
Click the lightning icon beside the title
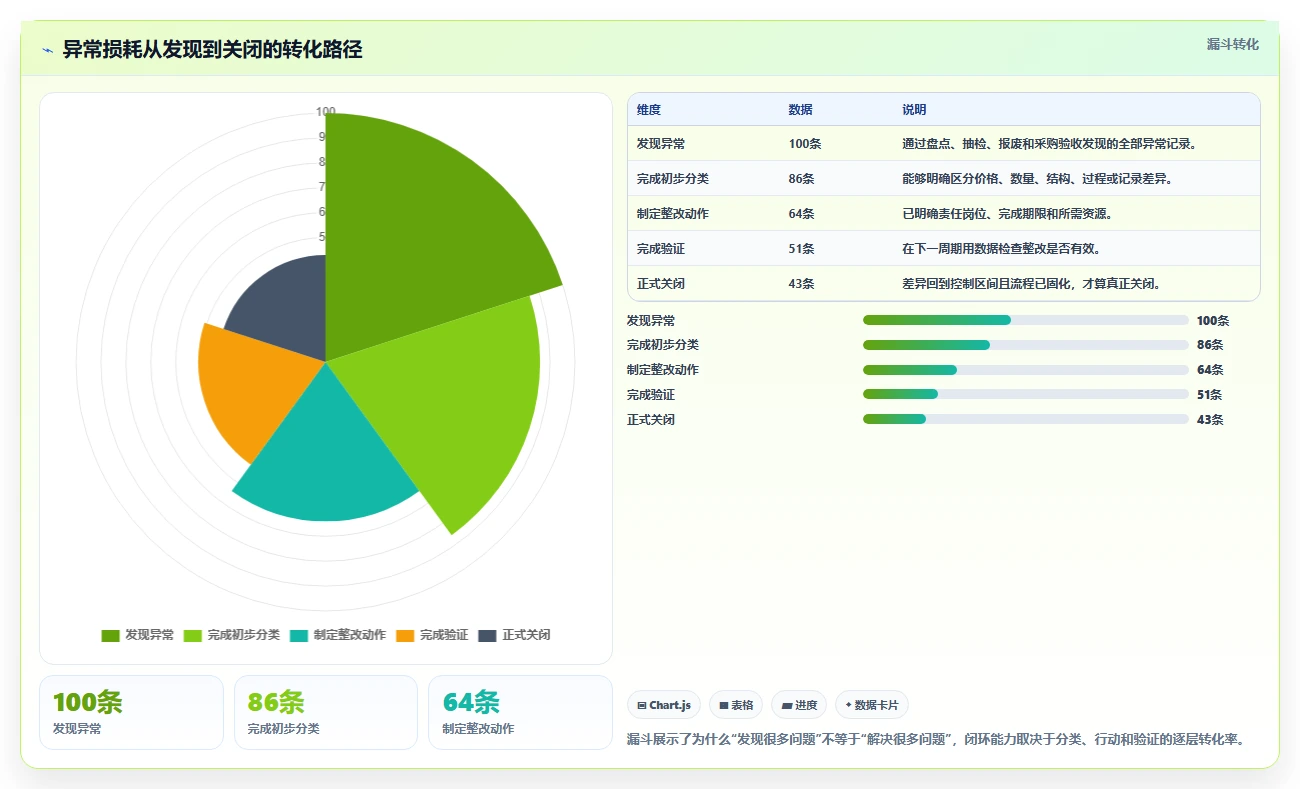pos(47,50)
